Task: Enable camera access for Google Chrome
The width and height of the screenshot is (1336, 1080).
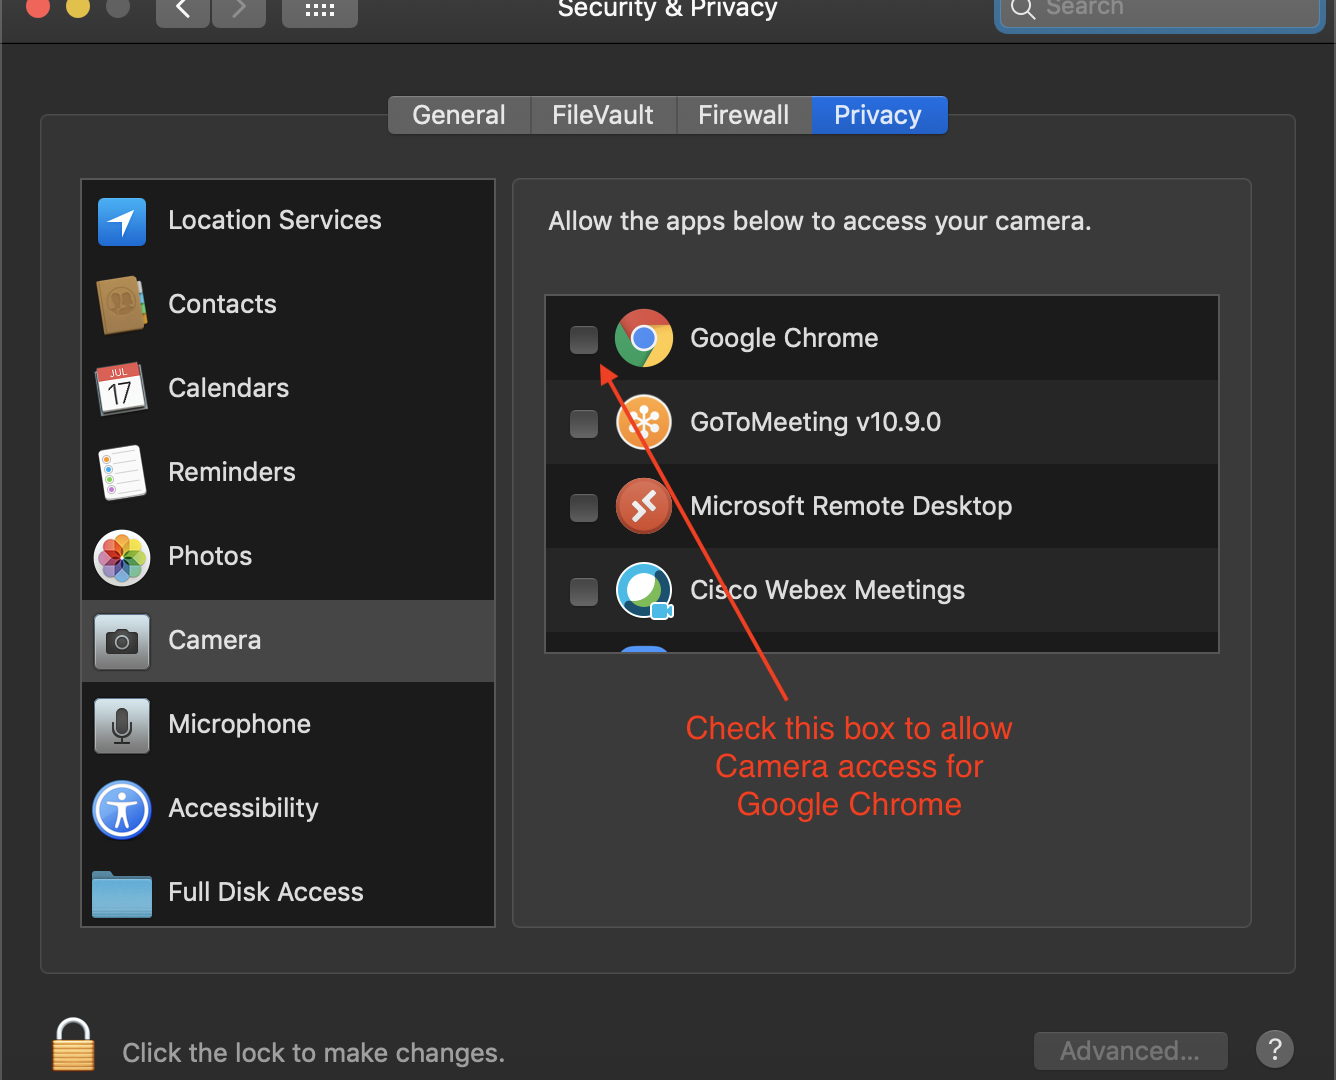Action: (x=584, y=340)
